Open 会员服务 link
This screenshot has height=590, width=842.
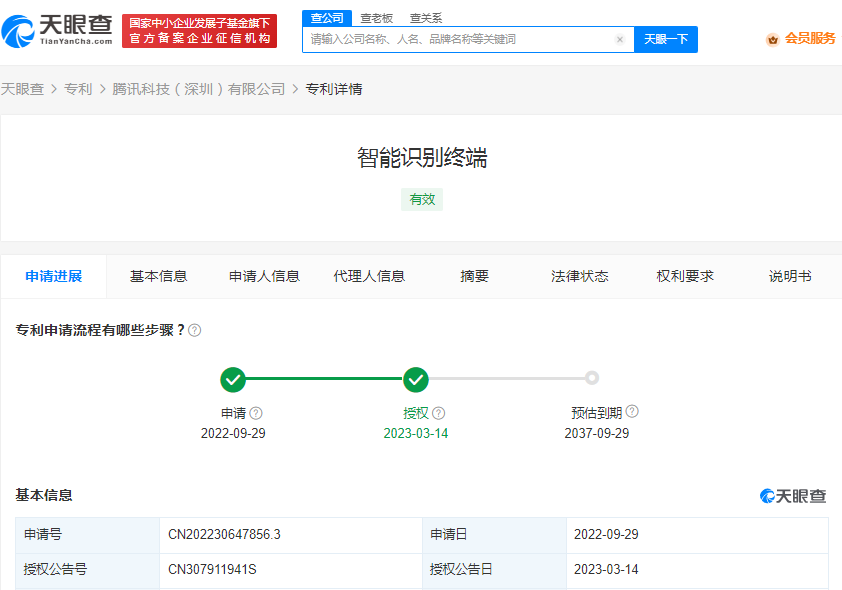(x=809, y=39)
